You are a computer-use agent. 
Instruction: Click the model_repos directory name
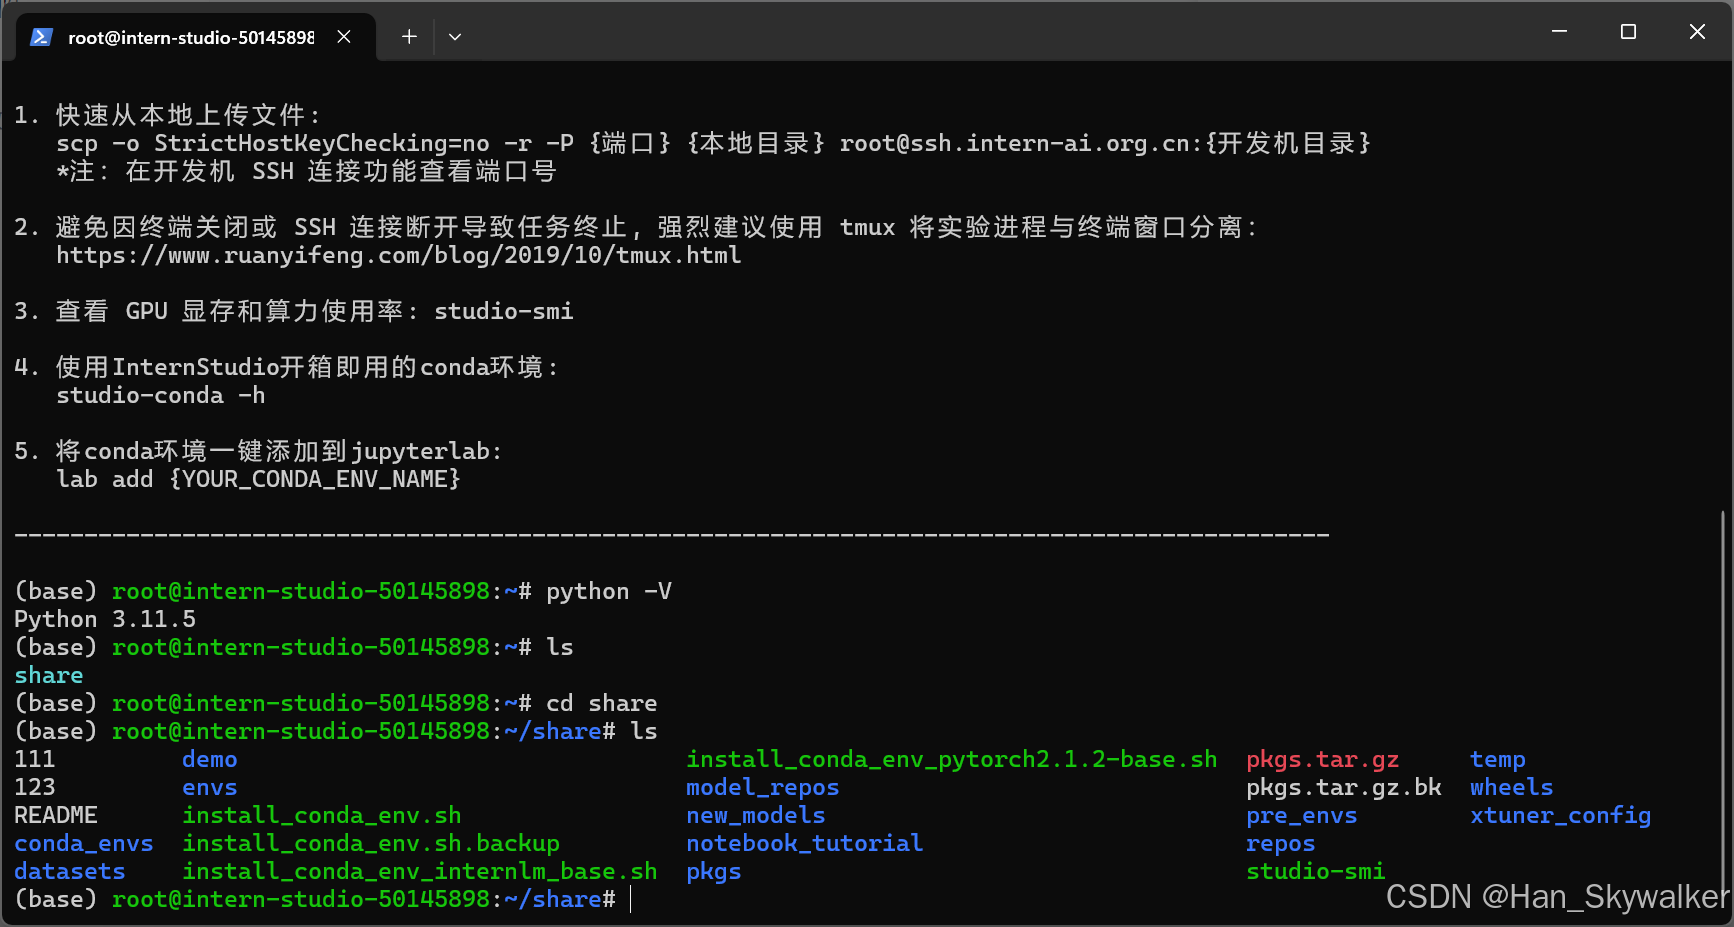click(x=762, y=787)
